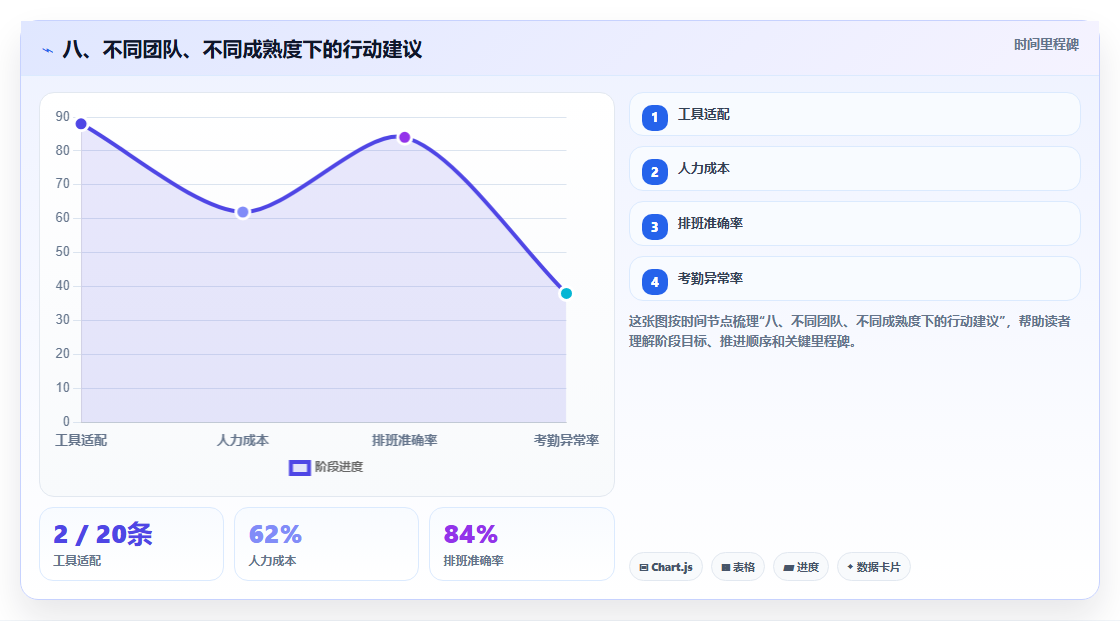Click the 62% 人力成本 stat card

coord(326,545)
